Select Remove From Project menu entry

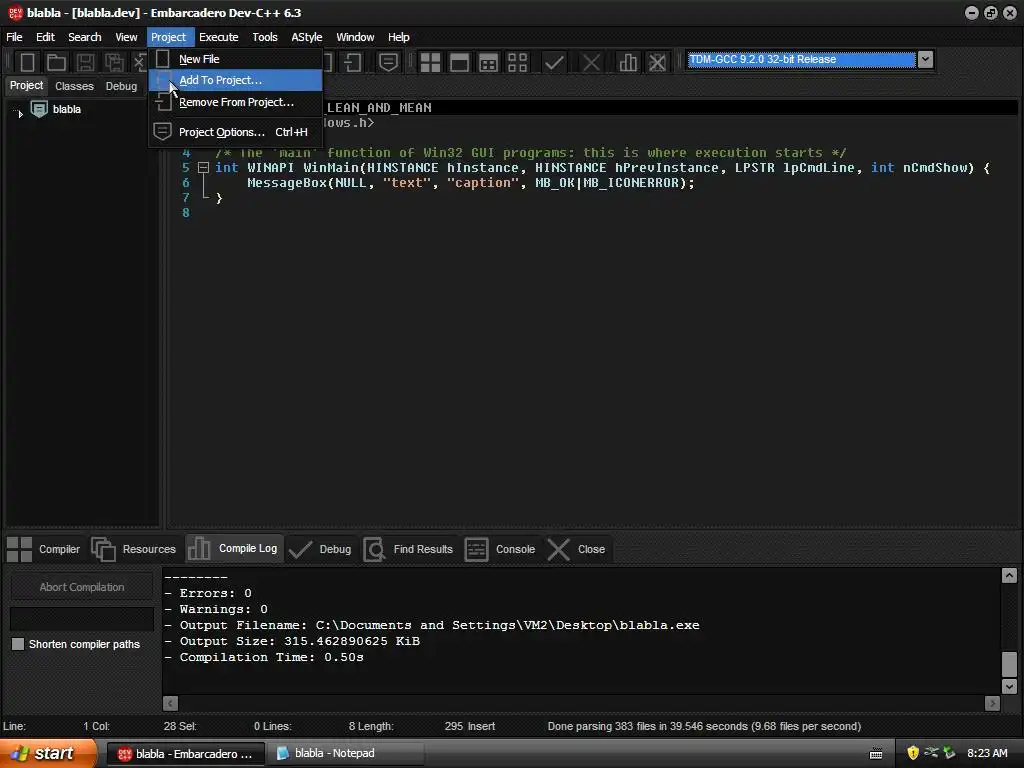coord(235,103)
